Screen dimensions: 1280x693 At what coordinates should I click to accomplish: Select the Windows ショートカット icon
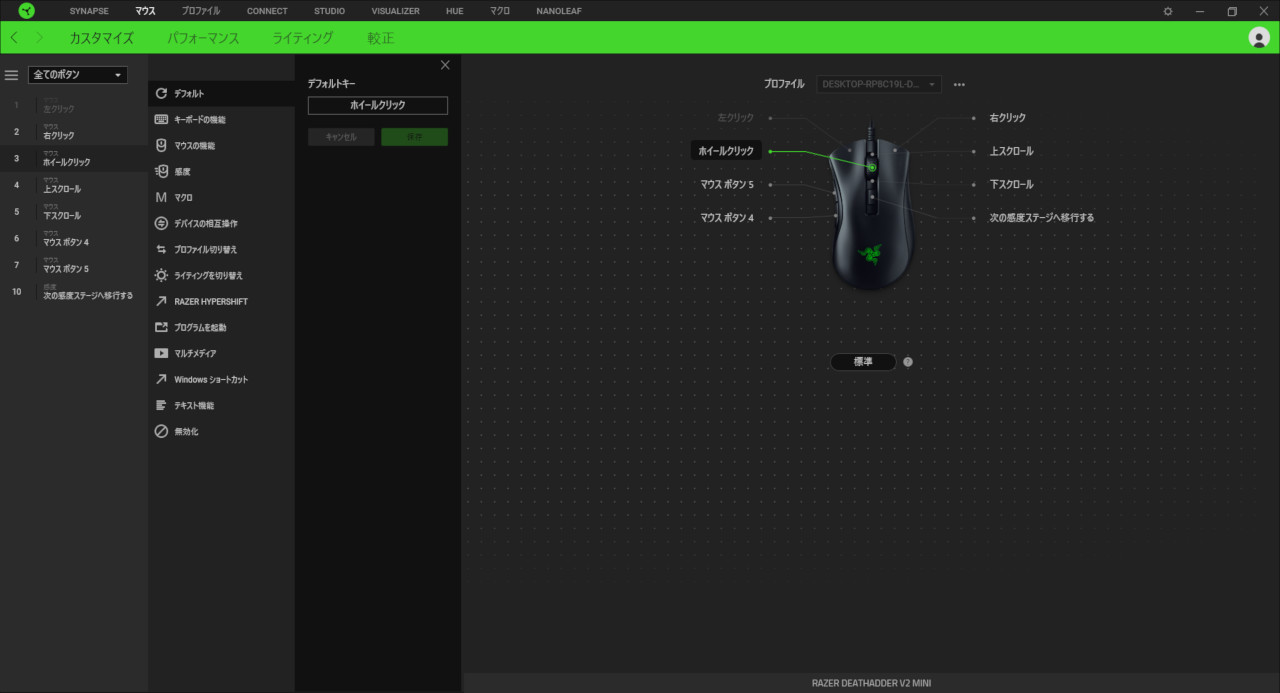click(161, 379)
